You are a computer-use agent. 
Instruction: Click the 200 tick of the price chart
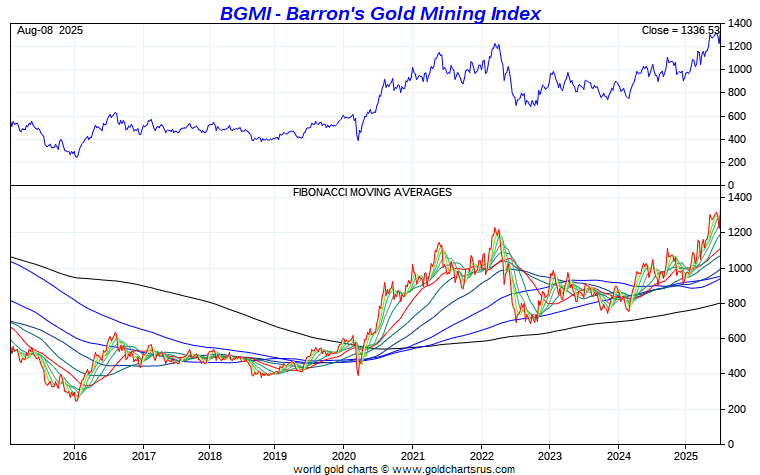[x=737, y=162]
